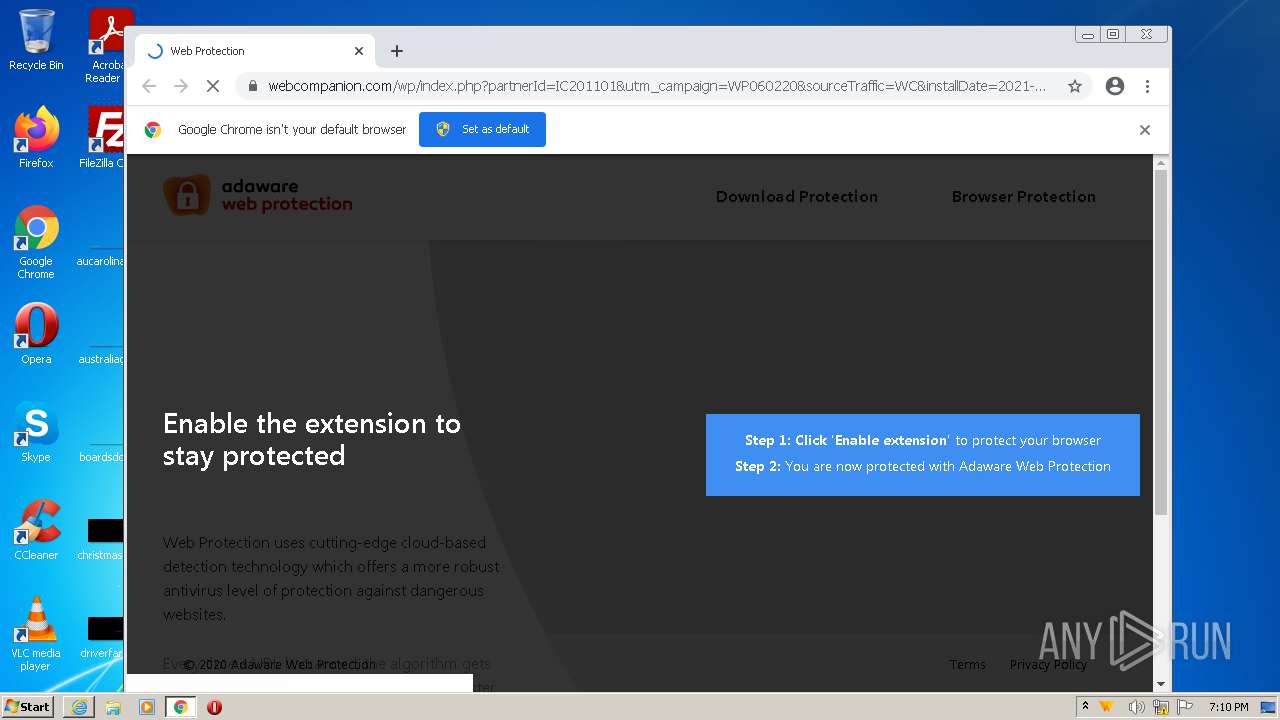This screenshot has width=1280, height=720.
Task: Click the Adaware web protection logo
Action: coord(258,195)
